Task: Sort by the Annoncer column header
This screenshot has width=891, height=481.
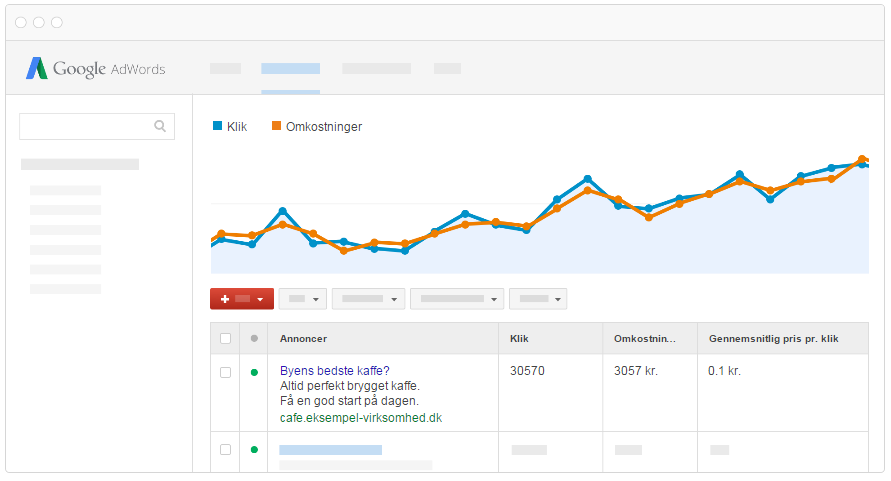Action: click(x=303, y=338)
